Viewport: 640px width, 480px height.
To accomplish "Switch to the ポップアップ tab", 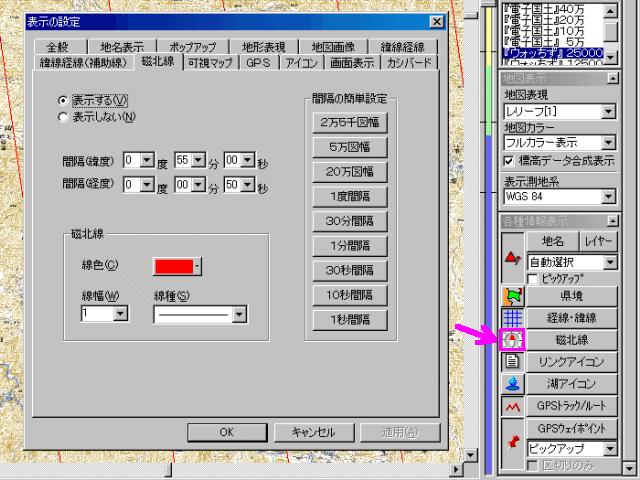I will click(x=193, y=47).
